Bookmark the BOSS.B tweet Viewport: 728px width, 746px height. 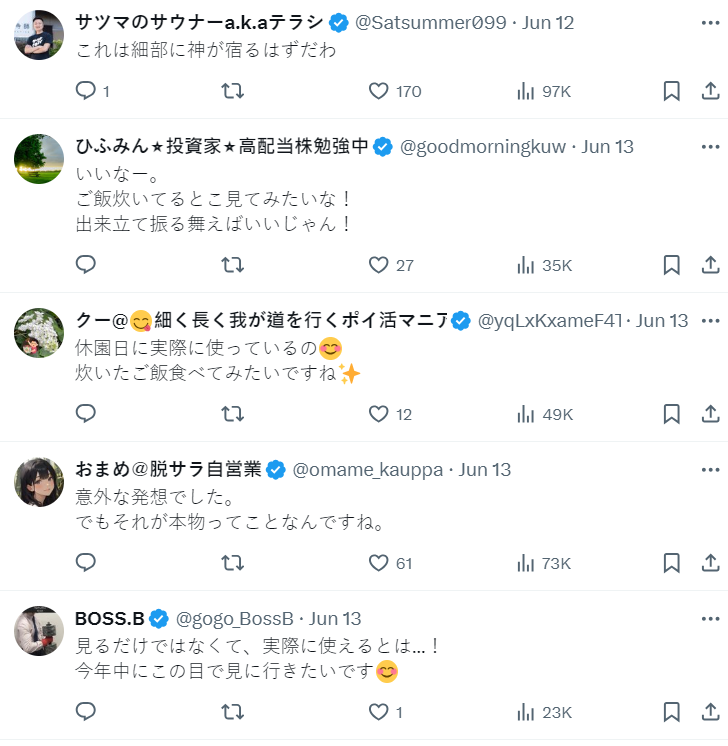pos(672,712)
